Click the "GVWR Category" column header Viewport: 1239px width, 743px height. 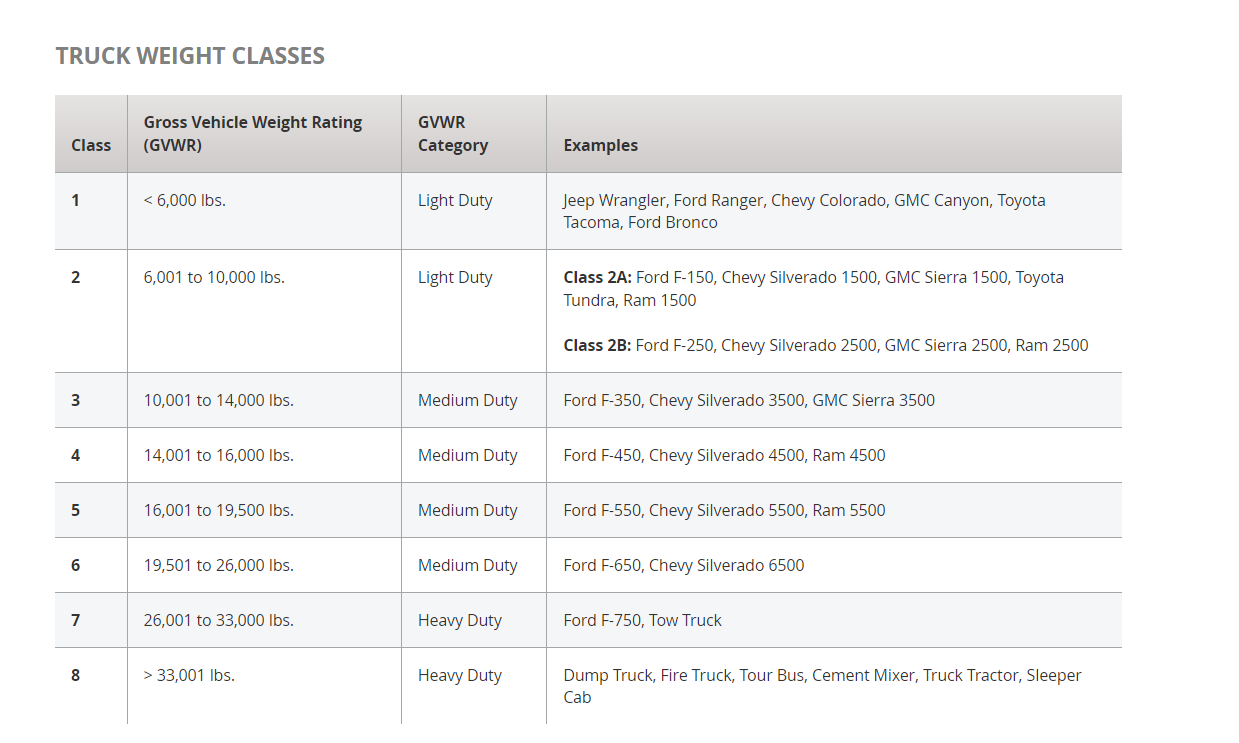[x=453, y=134]
